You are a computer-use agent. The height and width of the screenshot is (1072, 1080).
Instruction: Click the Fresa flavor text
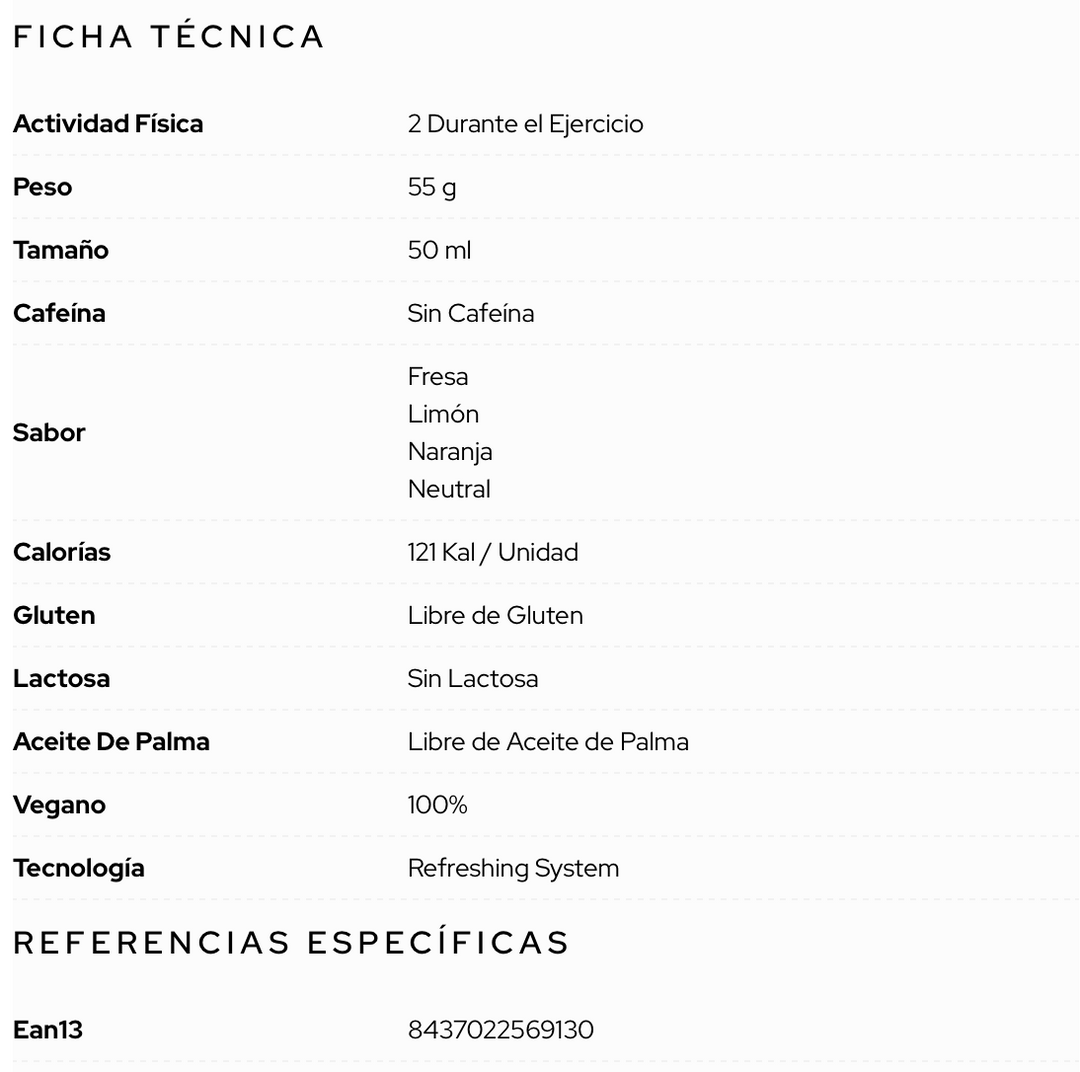click(438, 376)
